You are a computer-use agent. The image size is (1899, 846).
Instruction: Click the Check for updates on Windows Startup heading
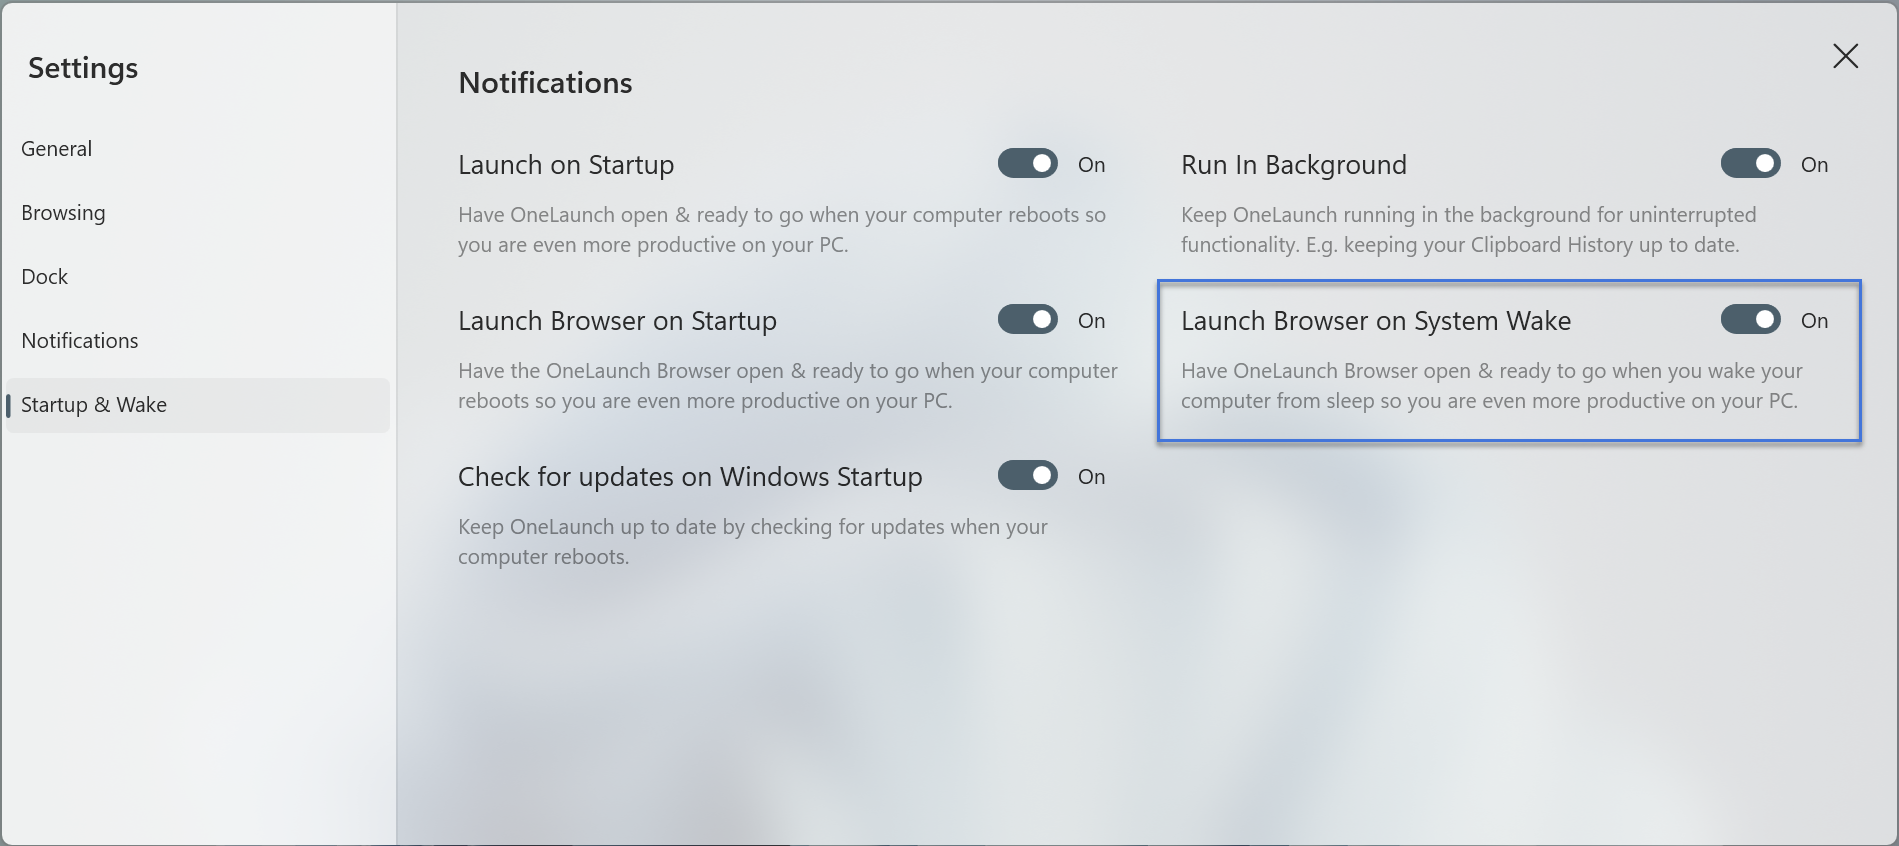coord(690,477)
